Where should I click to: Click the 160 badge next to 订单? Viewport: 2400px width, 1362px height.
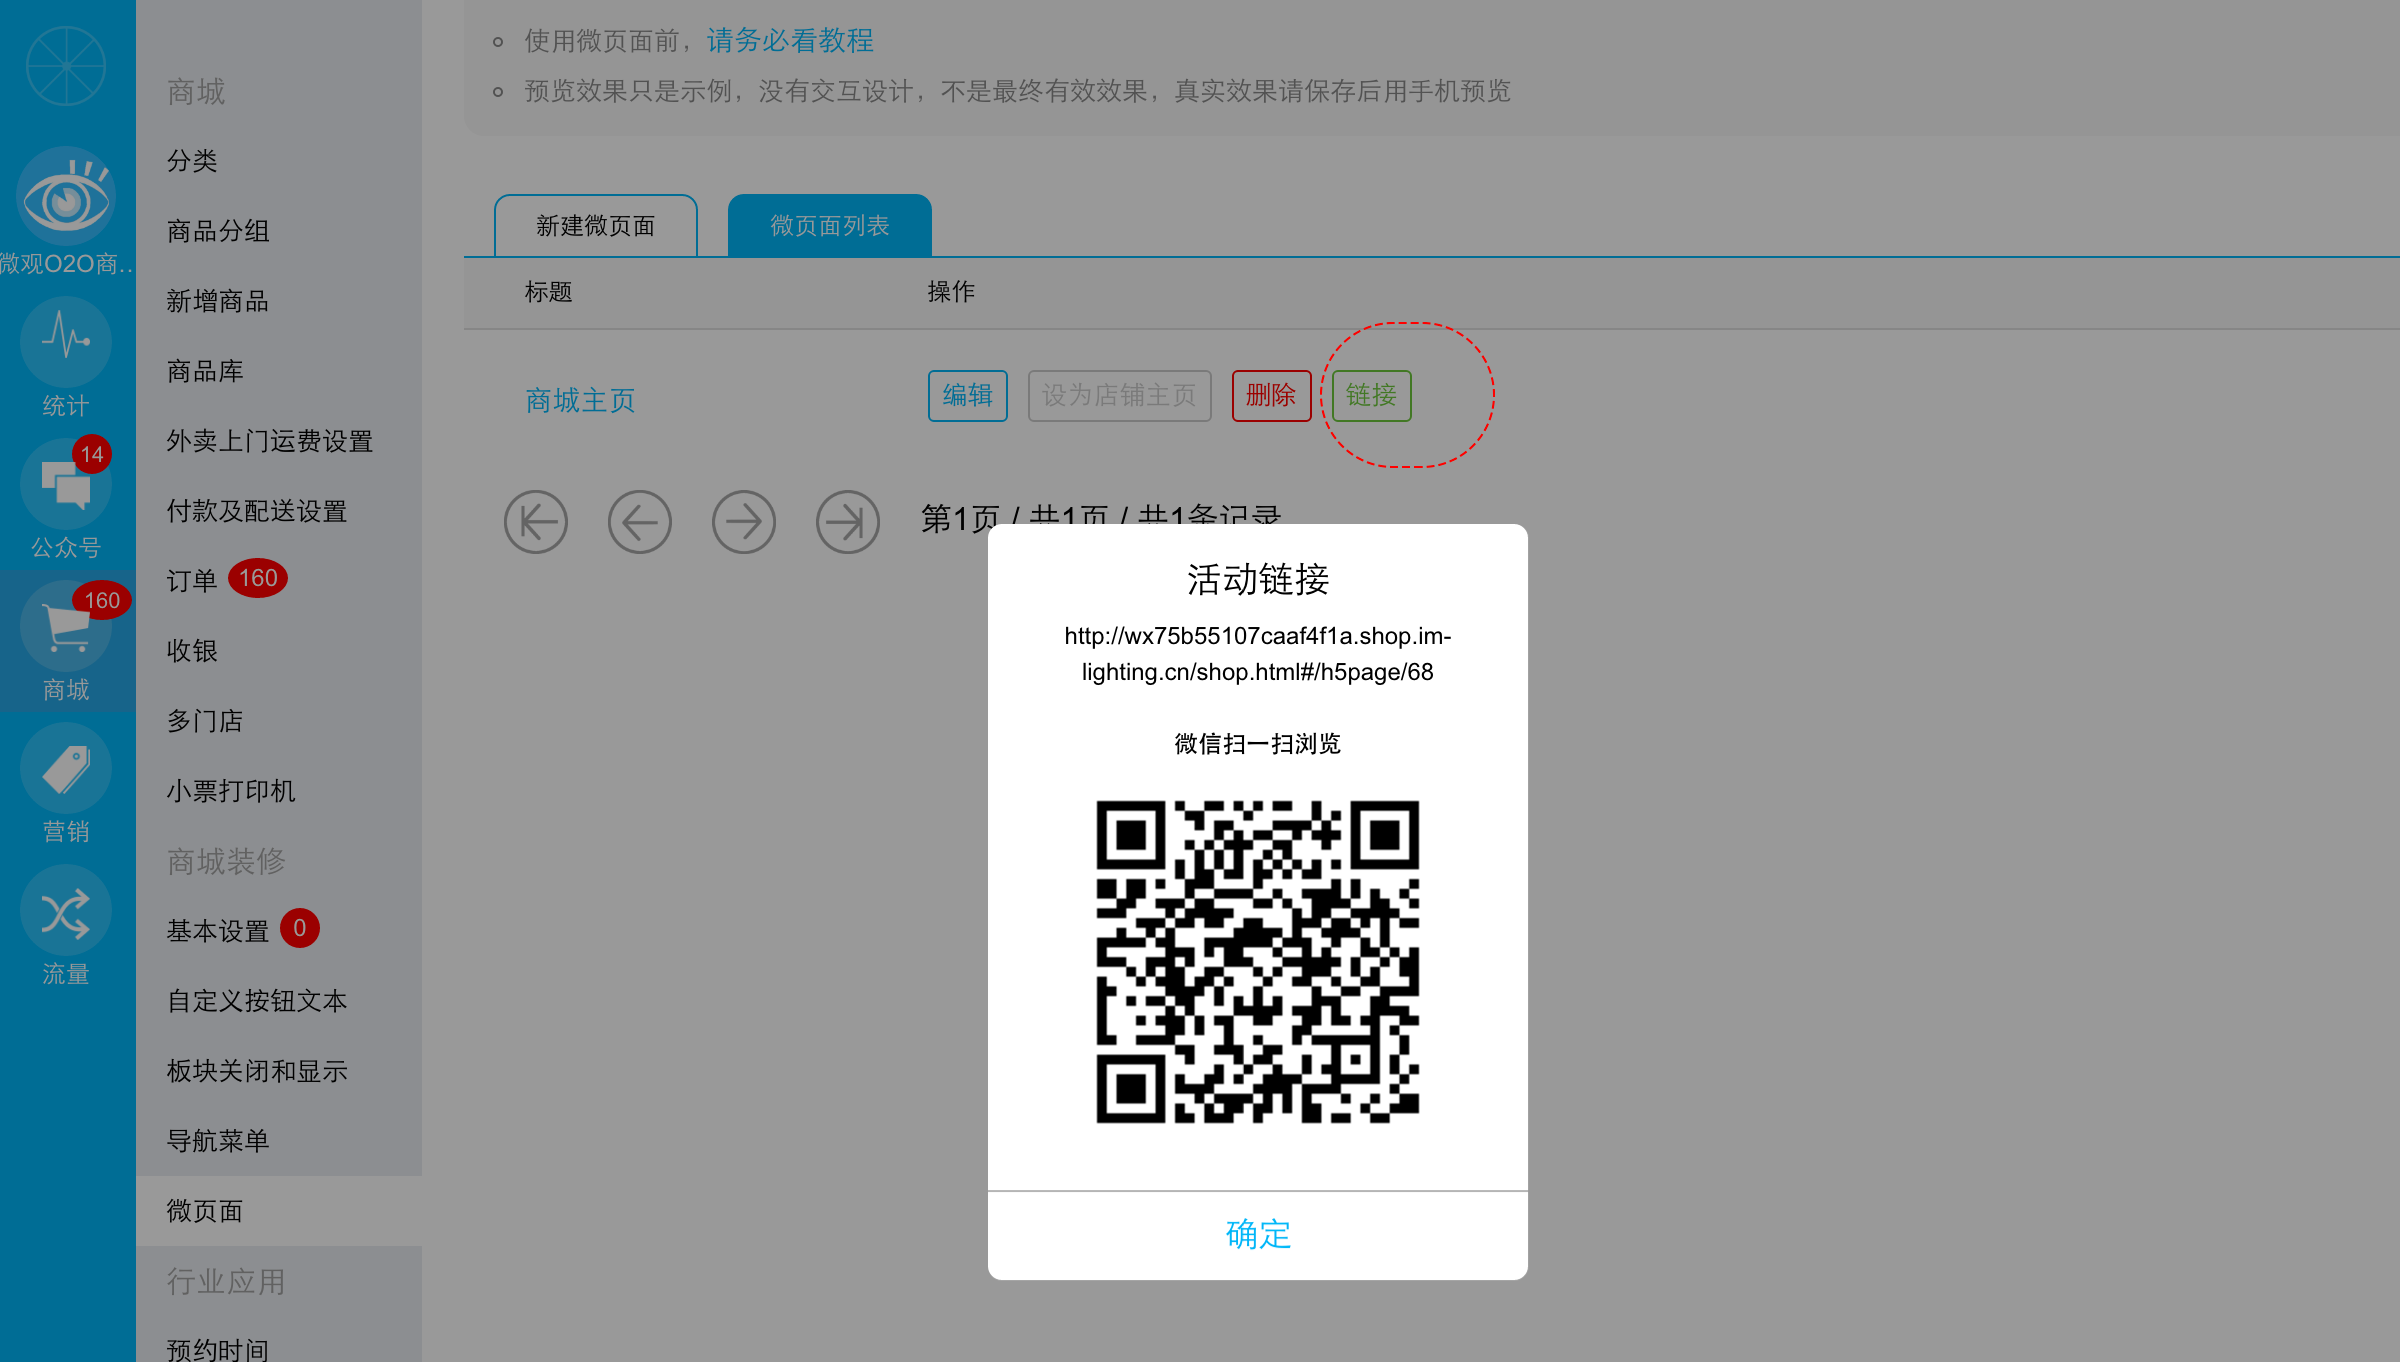pos(258,578)
